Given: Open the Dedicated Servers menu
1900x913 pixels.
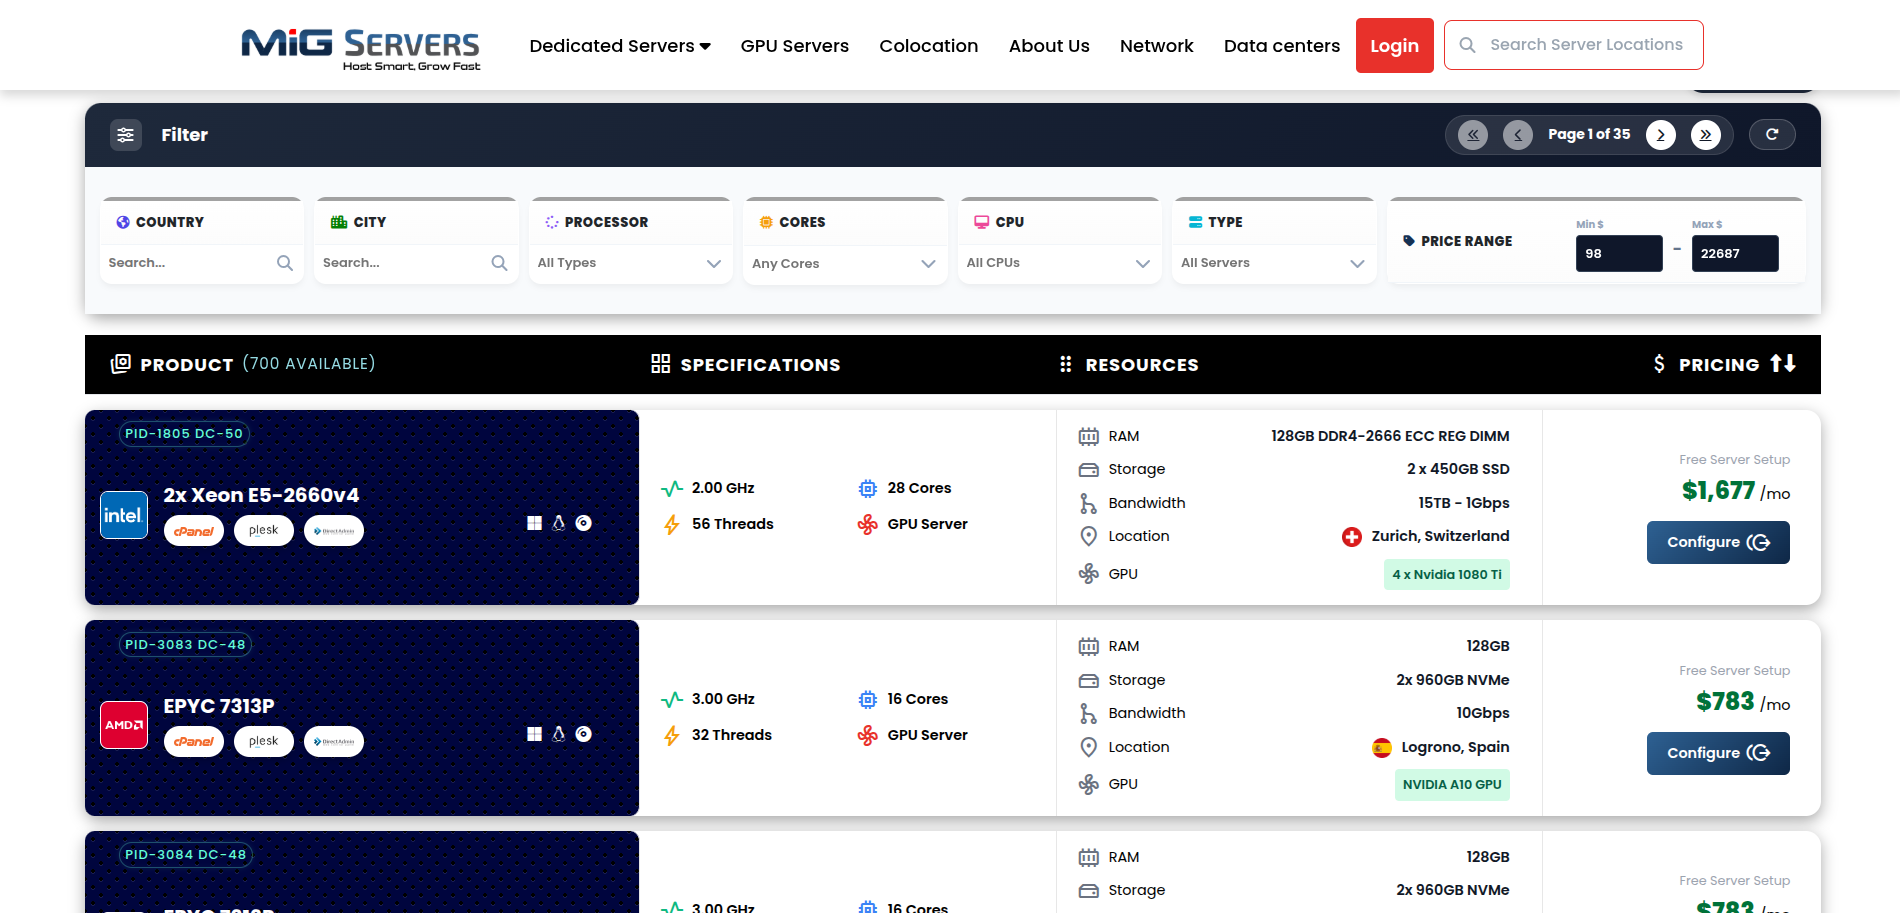Looking at the screenshot, I should point(619,45).
